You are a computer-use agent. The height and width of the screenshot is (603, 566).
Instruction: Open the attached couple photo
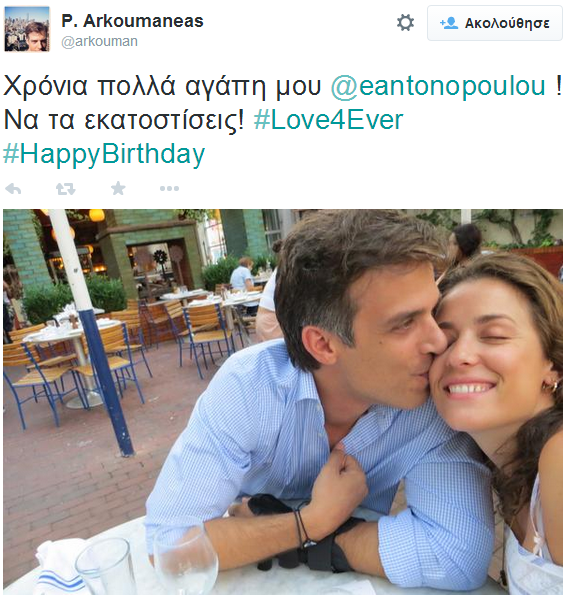(x=283, y=401)
